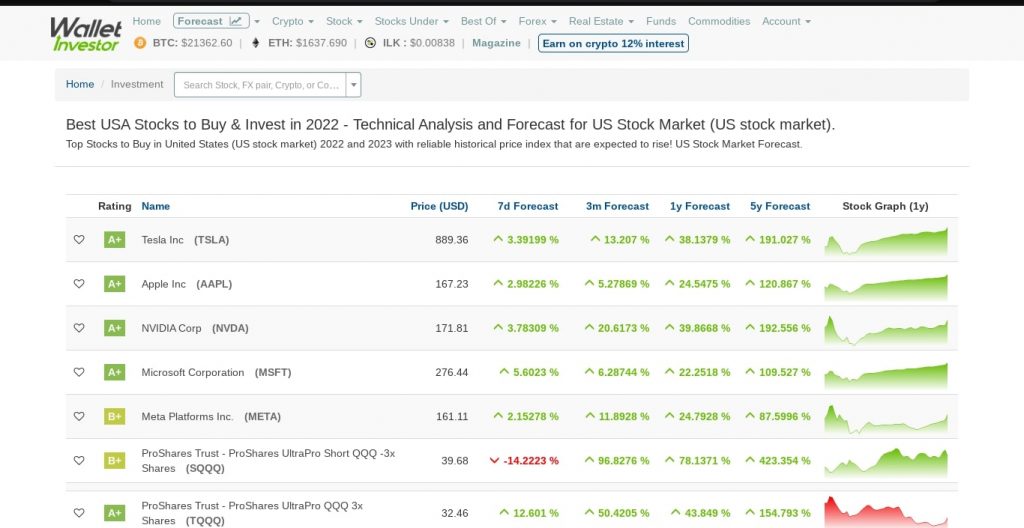Click Apple A+ rating badge
The height and width of the screenshot is (528, 1024).
[x=114, y=284]
